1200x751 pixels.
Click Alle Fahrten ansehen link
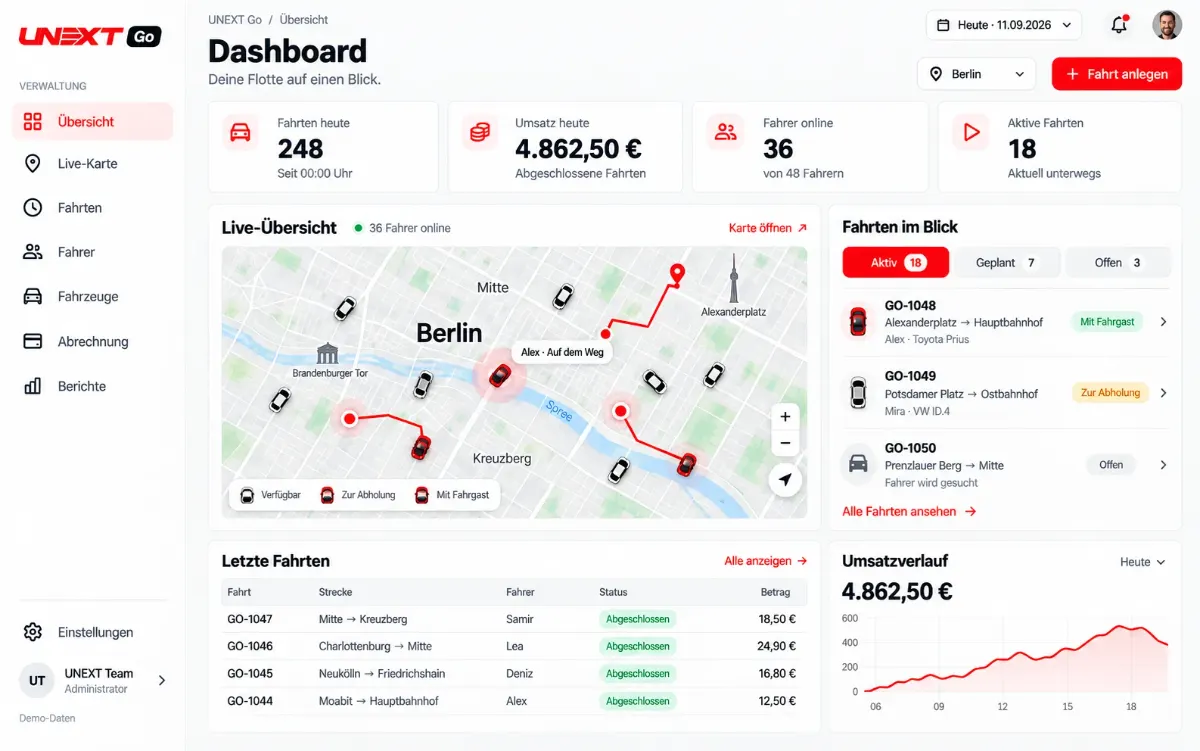pos(909,511)
